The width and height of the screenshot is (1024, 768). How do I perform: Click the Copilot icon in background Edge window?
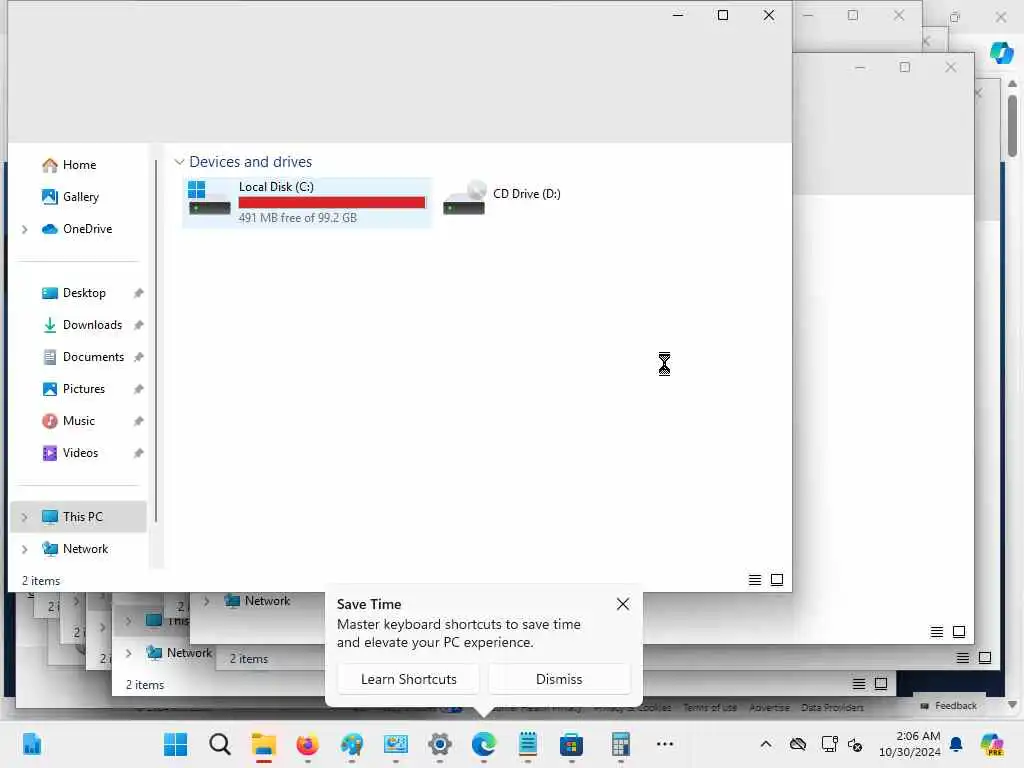click(x=1001, y=52)
